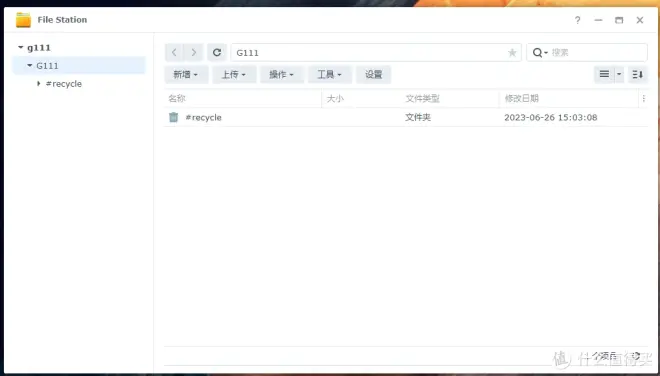This screenshot has width=660, height=376.
Task: Expand the #recycle tree node
Action: coord(39,84)
